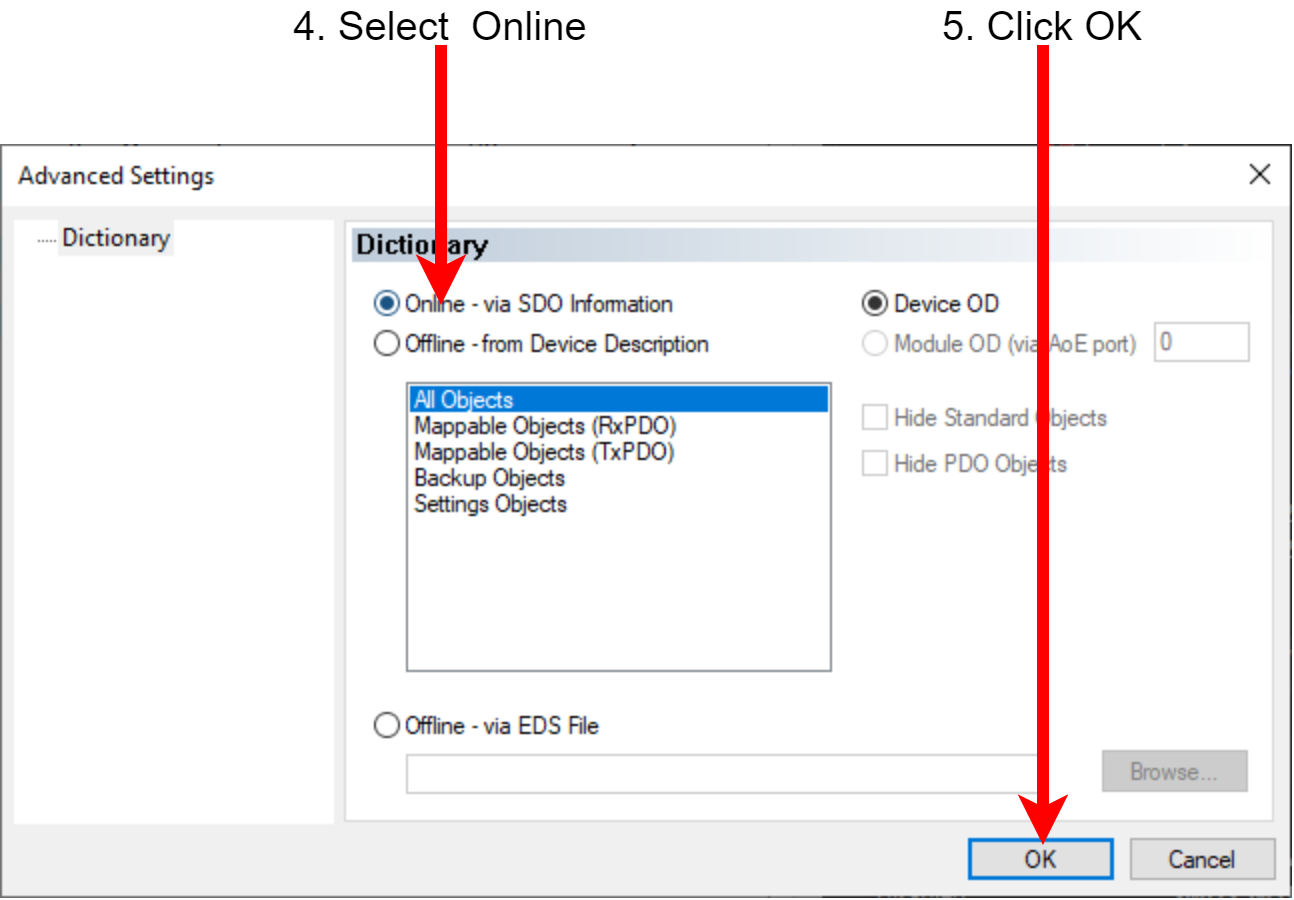The height and width of the screenshot is (900, 1294).
Task: Pick Settings Objects from the list
Action: click(490, 504)
